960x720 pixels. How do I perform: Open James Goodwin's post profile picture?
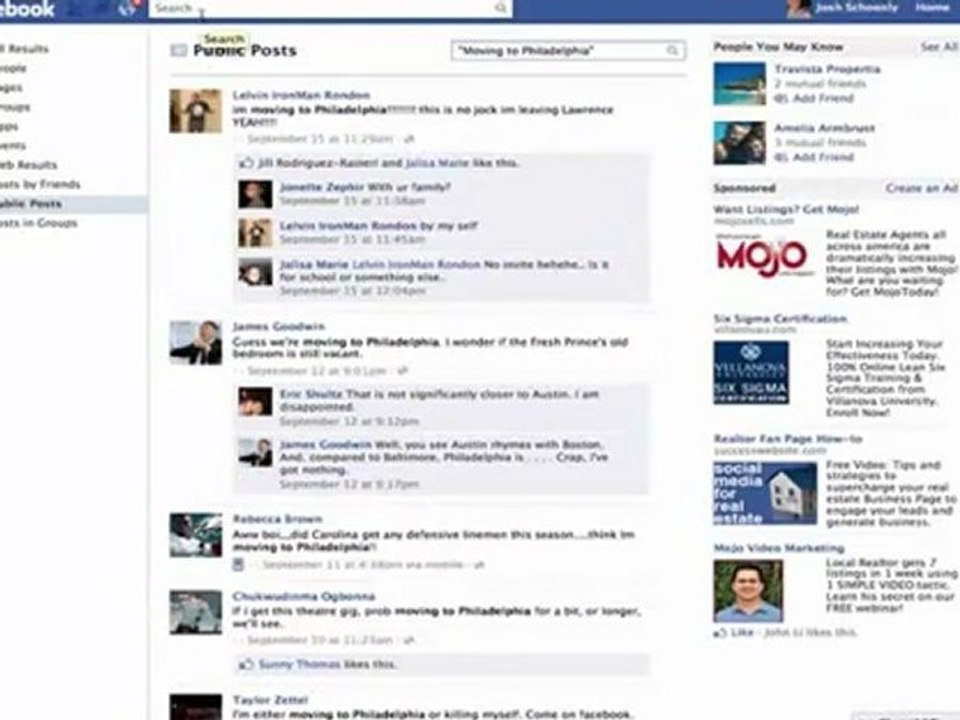[196, 343]
